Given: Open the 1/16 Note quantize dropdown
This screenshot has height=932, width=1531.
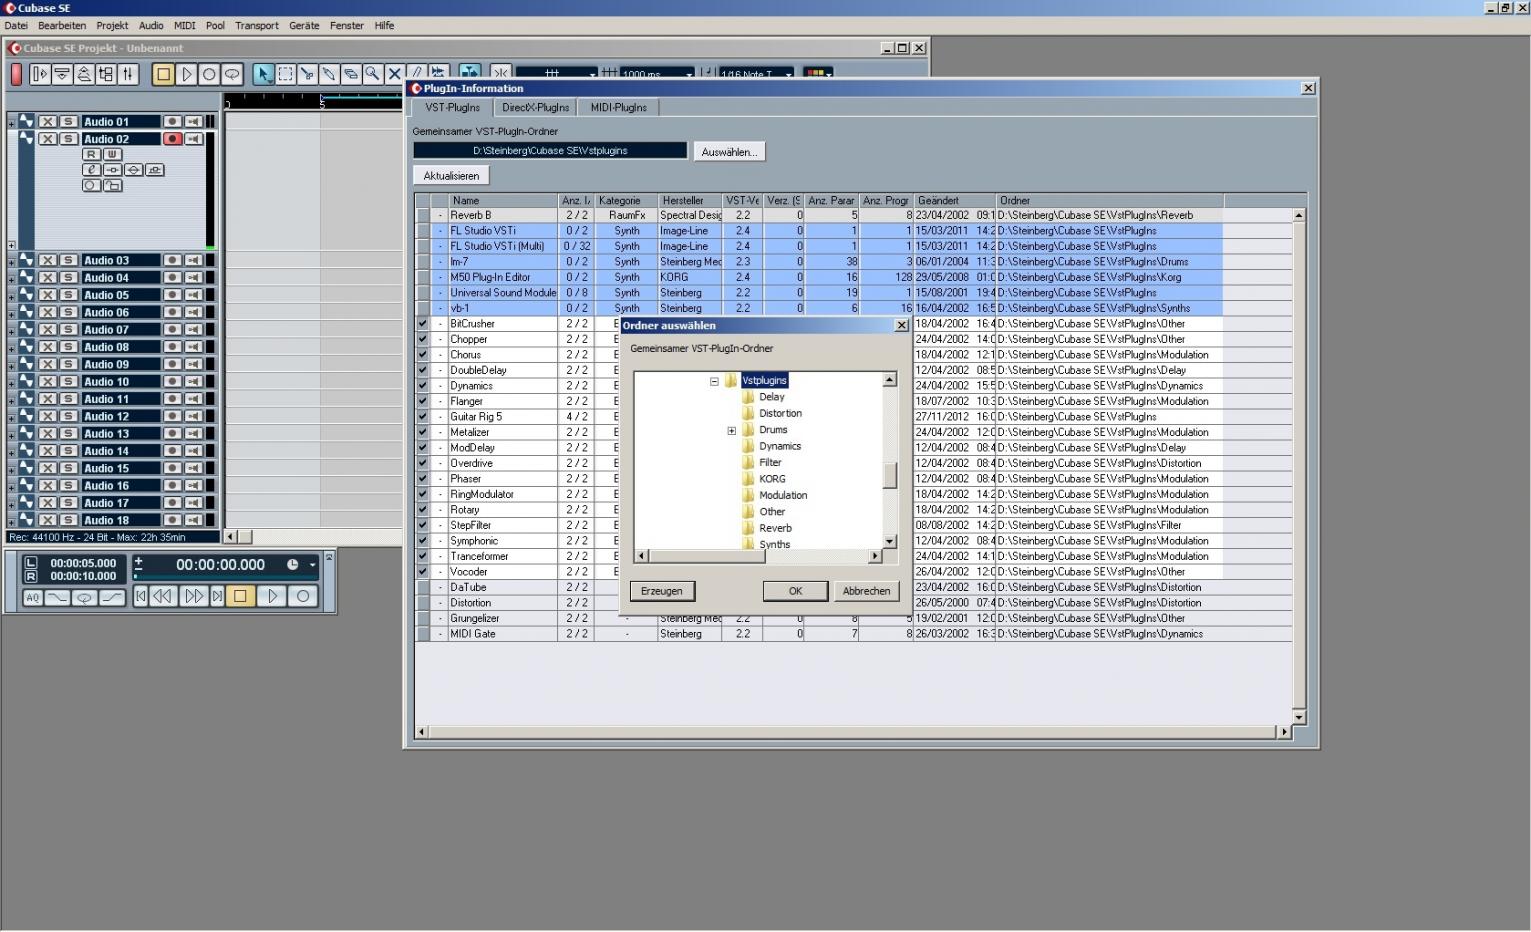Looking at the screenshot, I should [x=788, y=75].
